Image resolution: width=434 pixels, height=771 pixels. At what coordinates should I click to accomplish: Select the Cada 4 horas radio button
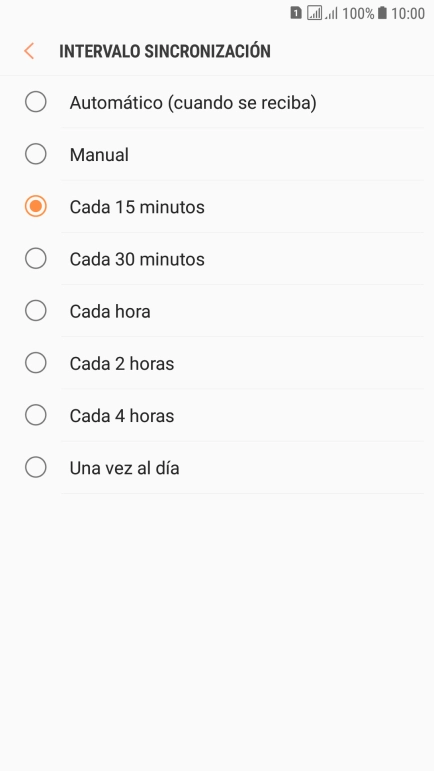[36, 415]
